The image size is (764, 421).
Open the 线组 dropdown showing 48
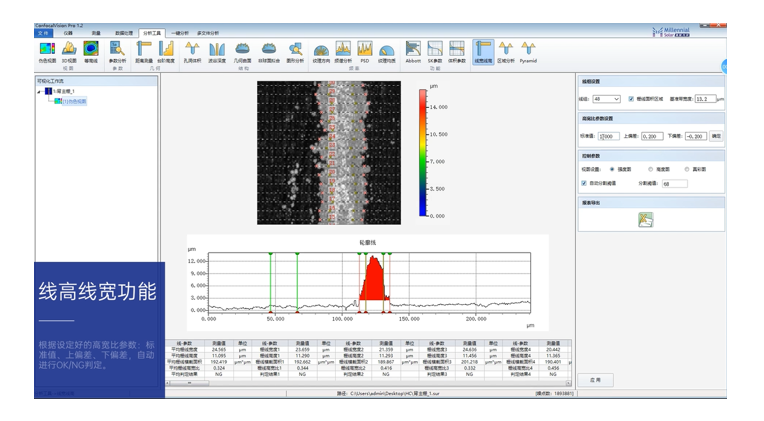(x=606, y=99)
